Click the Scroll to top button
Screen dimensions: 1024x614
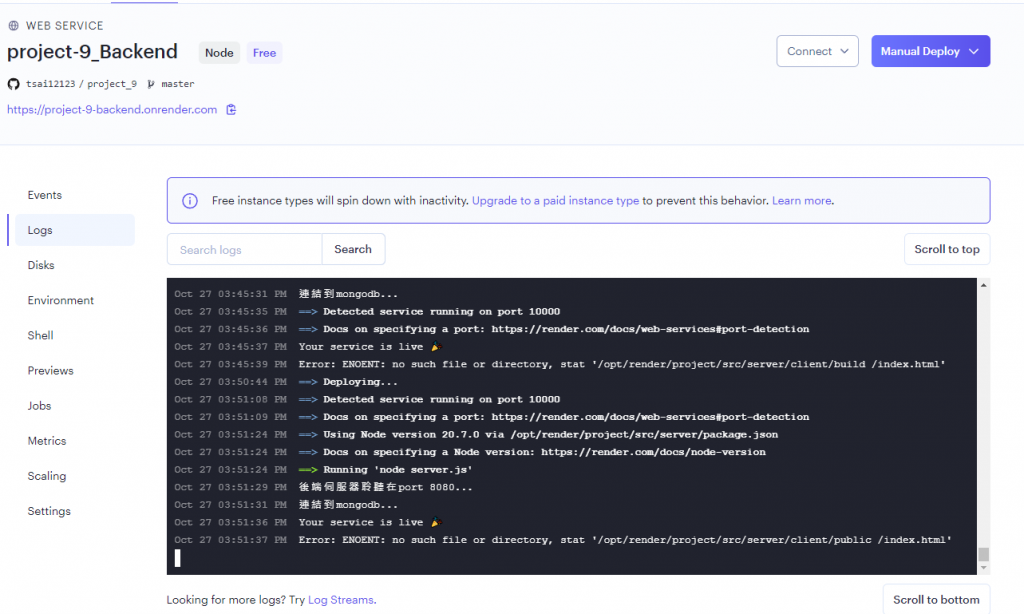pos(947,249)
